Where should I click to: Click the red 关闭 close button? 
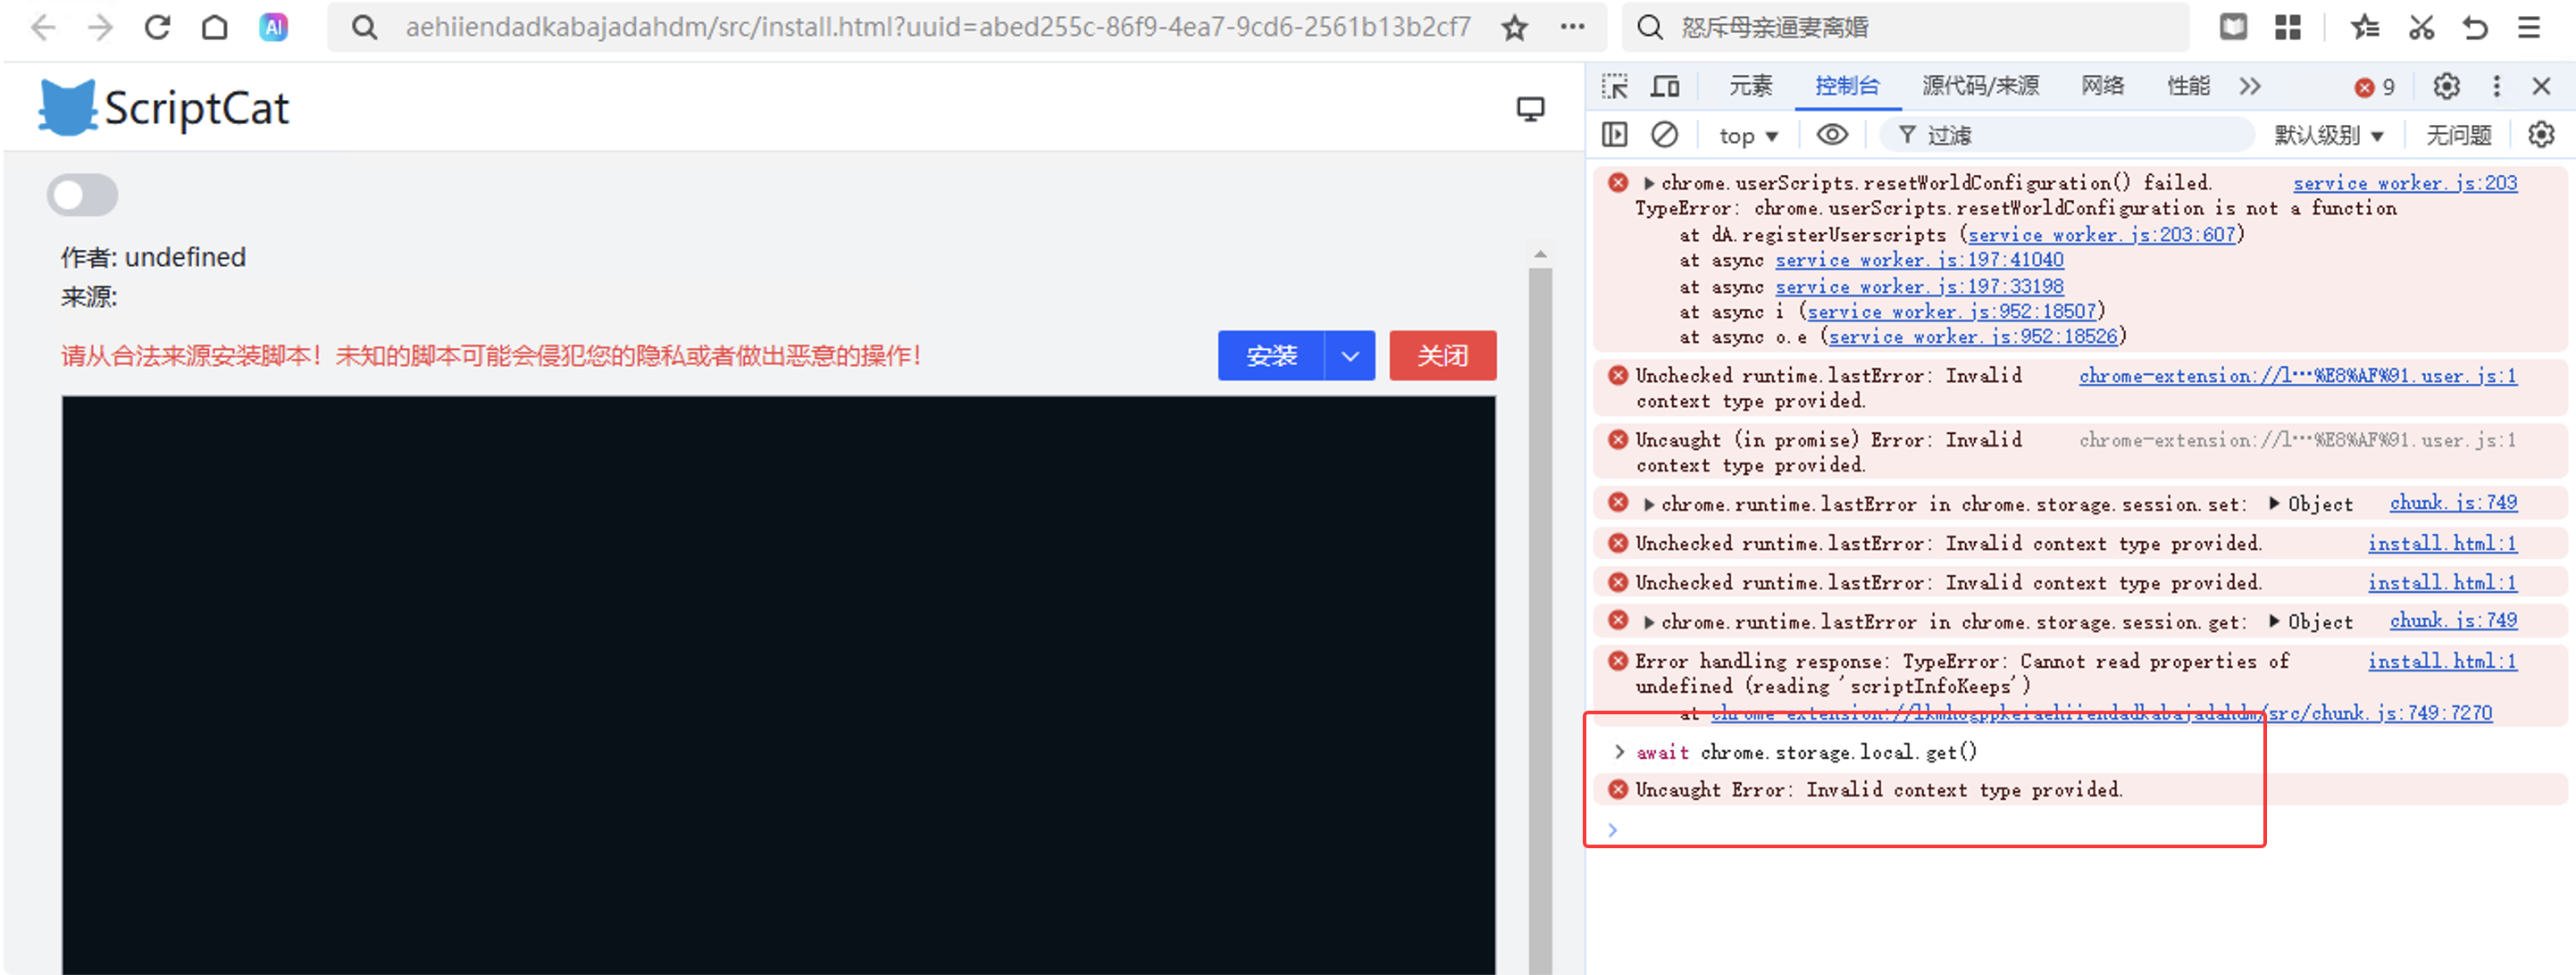click(1443, 356)
